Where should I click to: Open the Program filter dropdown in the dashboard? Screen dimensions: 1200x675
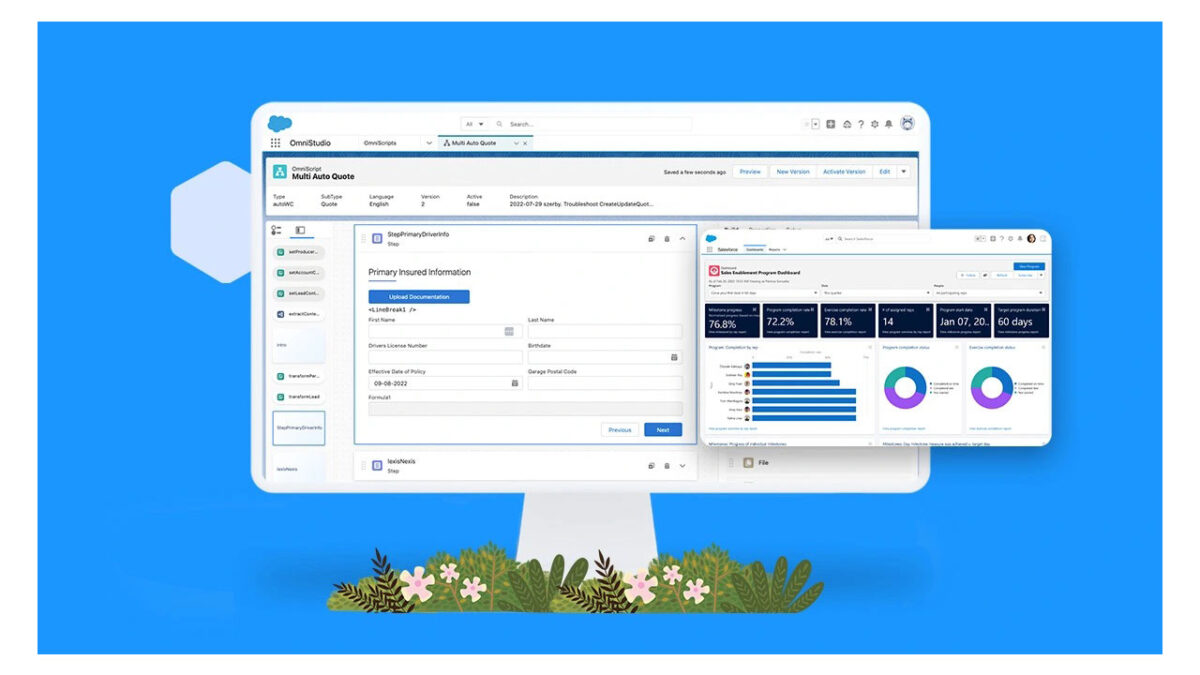coord(761,293)
